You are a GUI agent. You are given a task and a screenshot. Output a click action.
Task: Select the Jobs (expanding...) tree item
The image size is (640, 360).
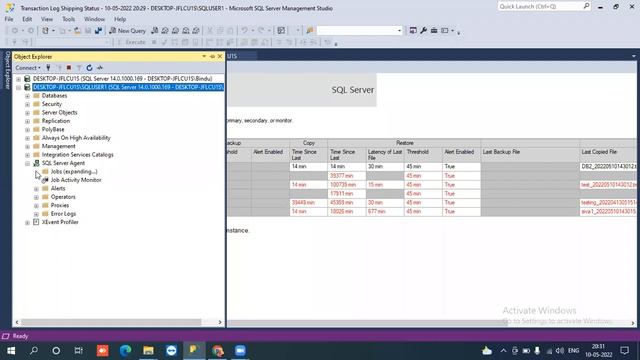click(x=74, y=171)
